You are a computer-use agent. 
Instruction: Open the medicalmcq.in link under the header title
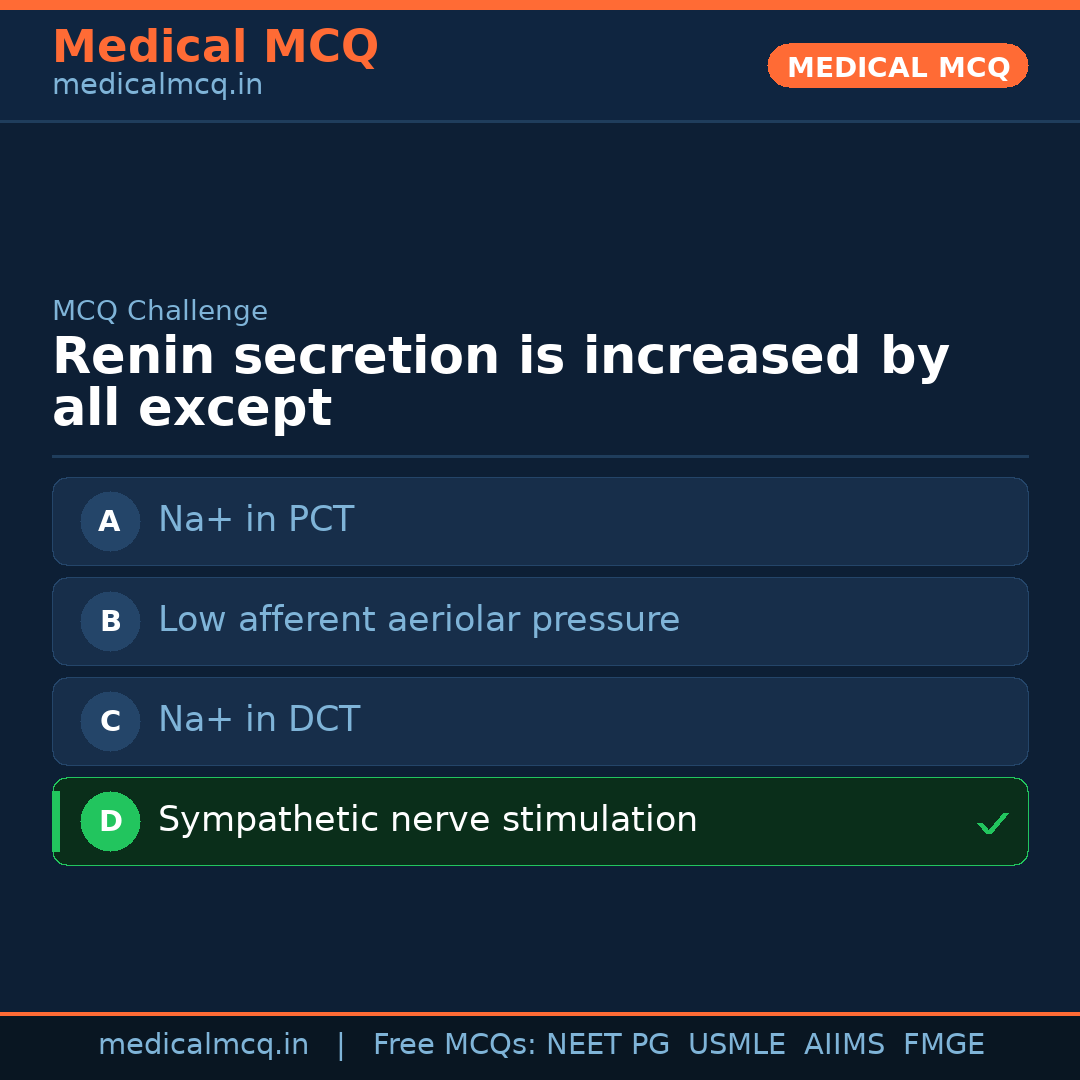[x=157, y=86]
